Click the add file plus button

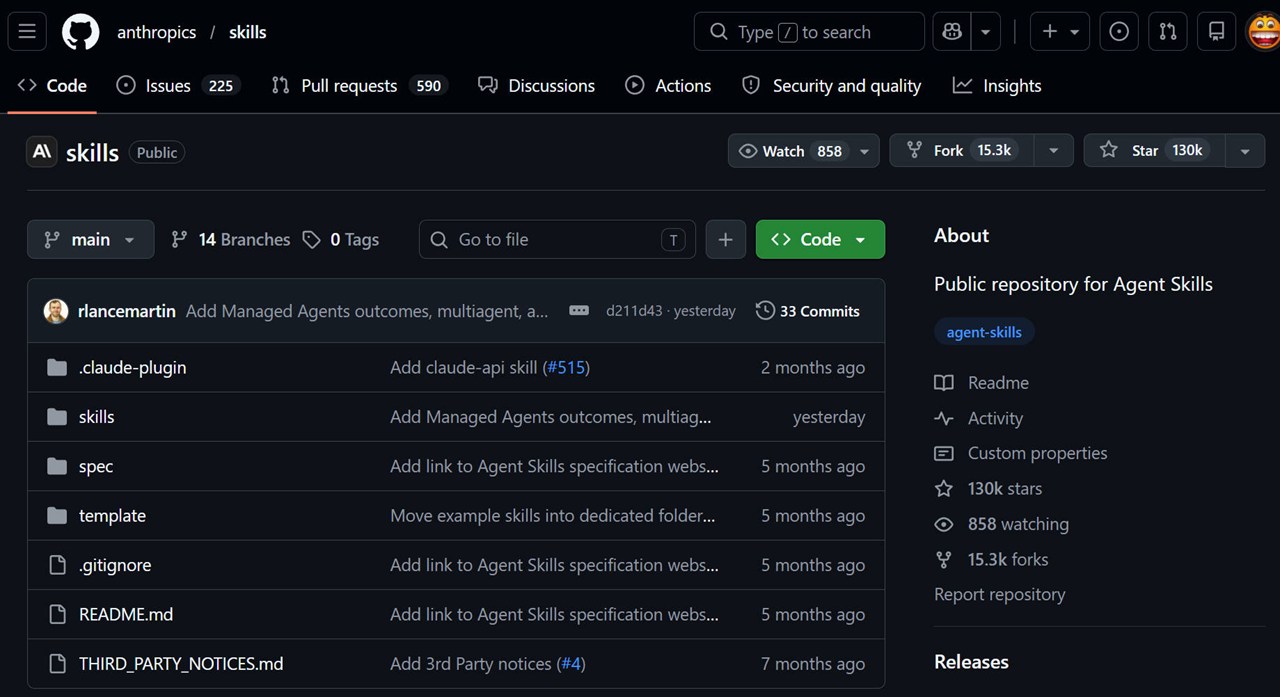click(725, 239)
